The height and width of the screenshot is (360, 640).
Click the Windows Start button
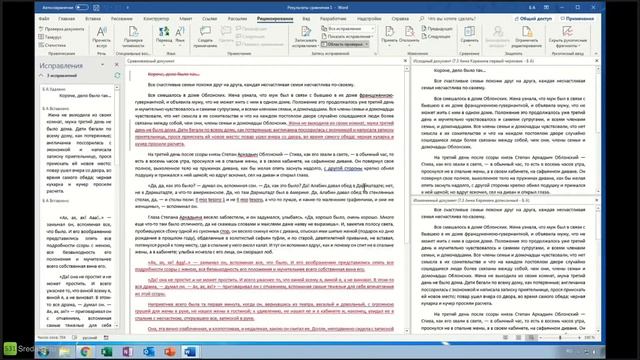click(44, 351)
